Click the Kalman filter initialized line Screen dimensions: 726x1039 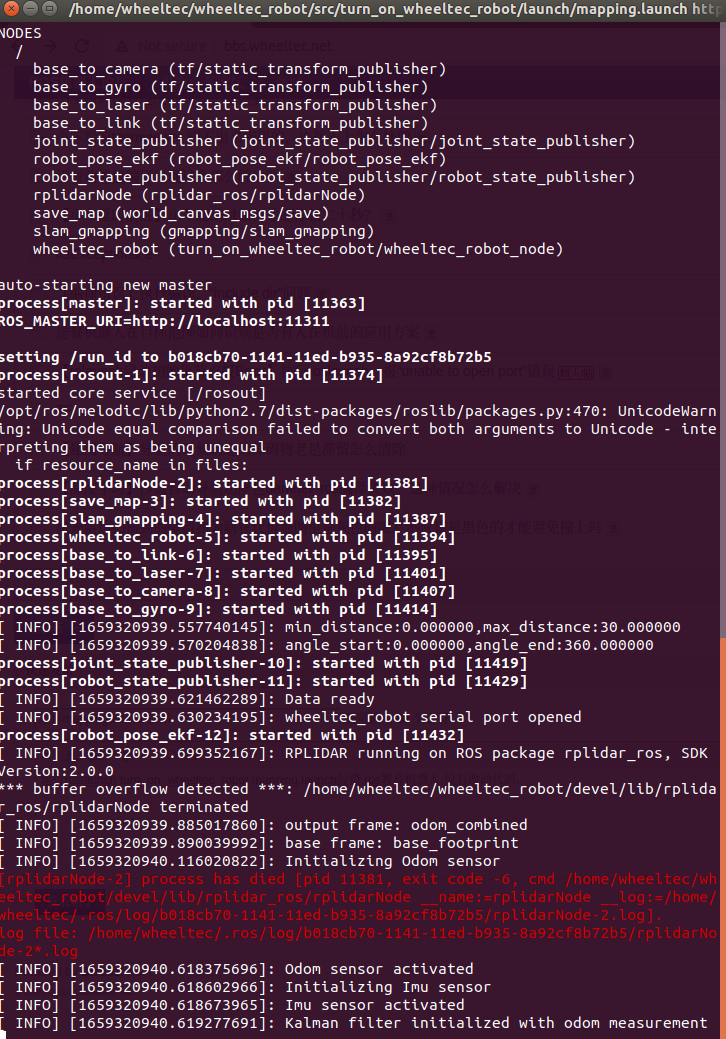point(353,1023)
